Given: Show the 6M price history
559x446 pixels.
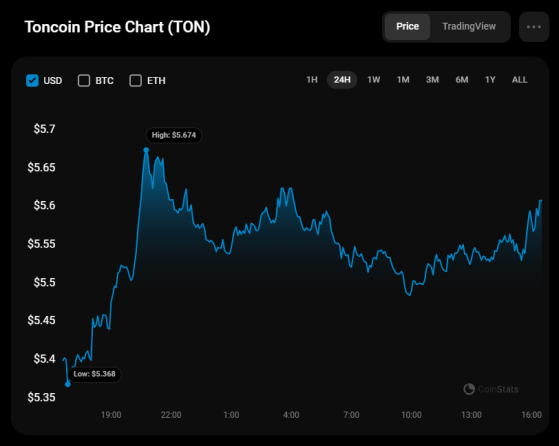Looking at the screenshot, I should (462, 80).
